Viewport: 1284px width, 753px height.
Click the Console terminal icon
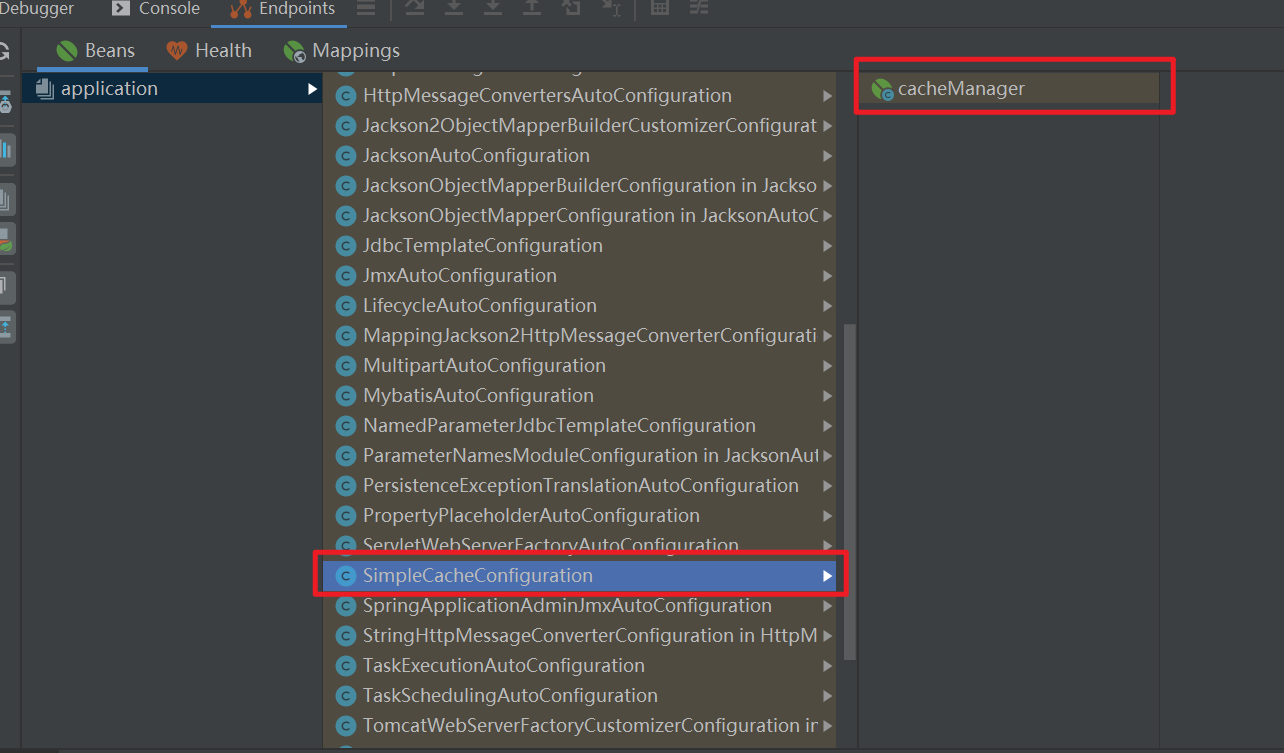[x=121, y=9]
